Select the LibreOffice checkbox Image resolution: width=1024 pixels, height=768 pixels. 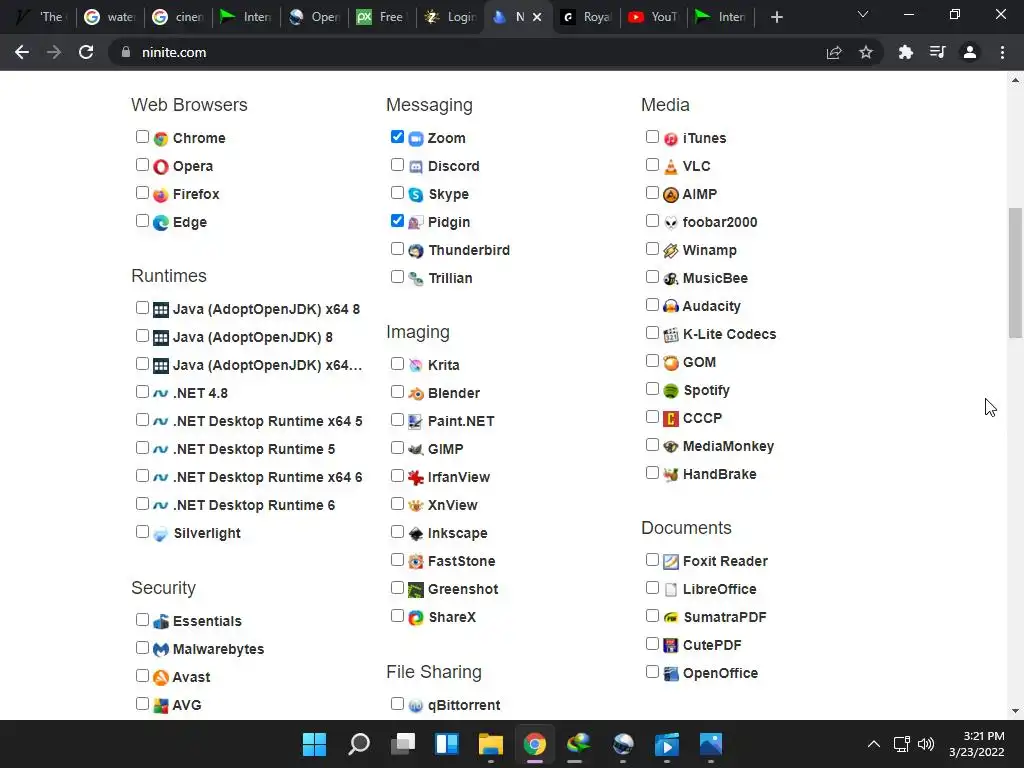point(652,587)
